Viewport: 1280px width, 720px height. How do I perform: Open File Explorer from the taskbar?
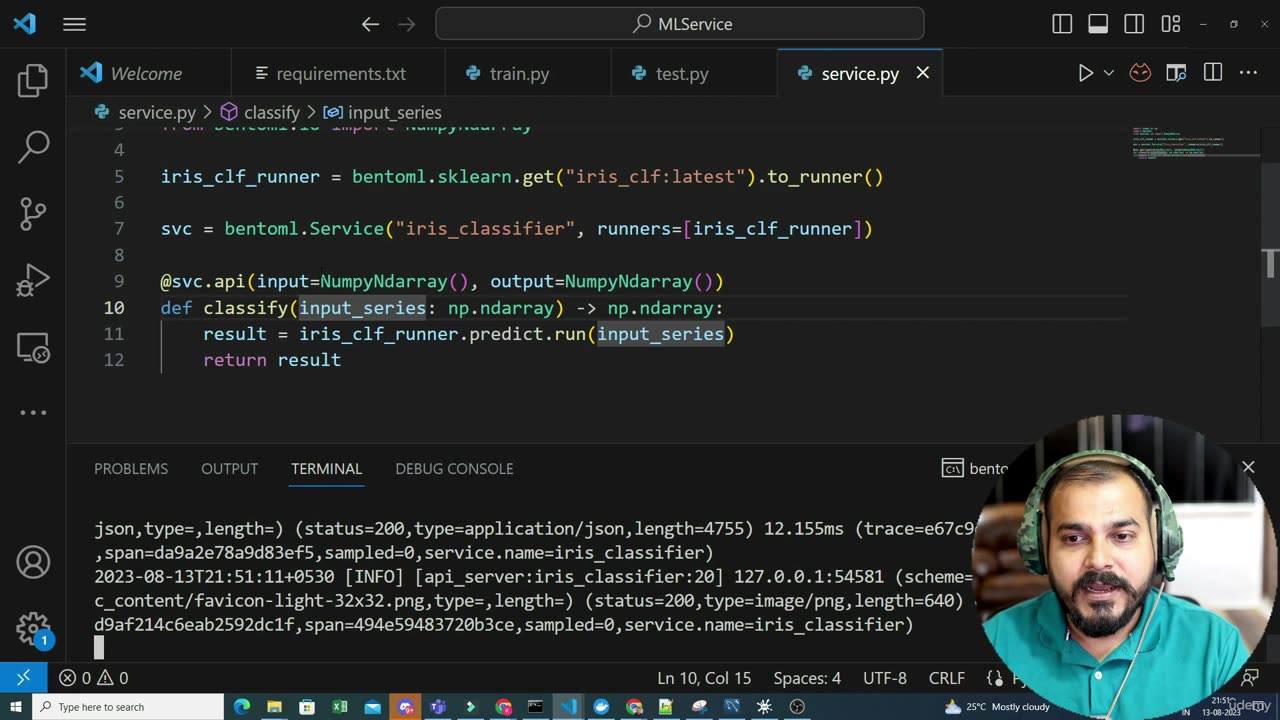coord(274,707)
